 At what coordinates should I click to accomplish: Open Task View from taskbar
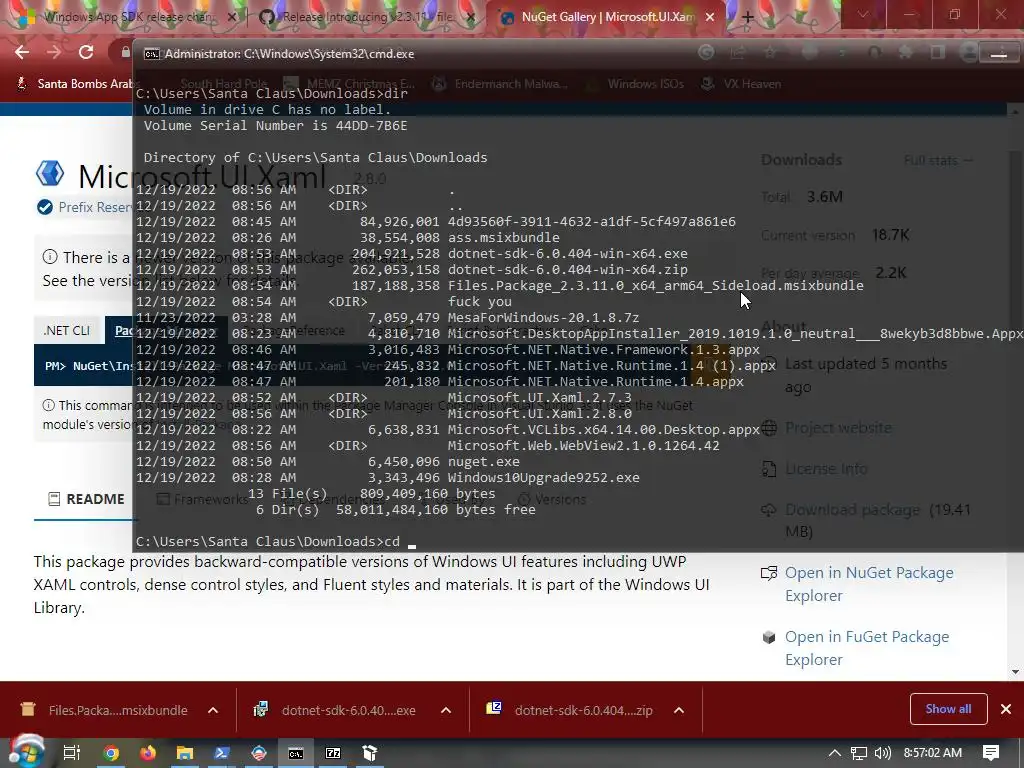[x=71, y=753]
